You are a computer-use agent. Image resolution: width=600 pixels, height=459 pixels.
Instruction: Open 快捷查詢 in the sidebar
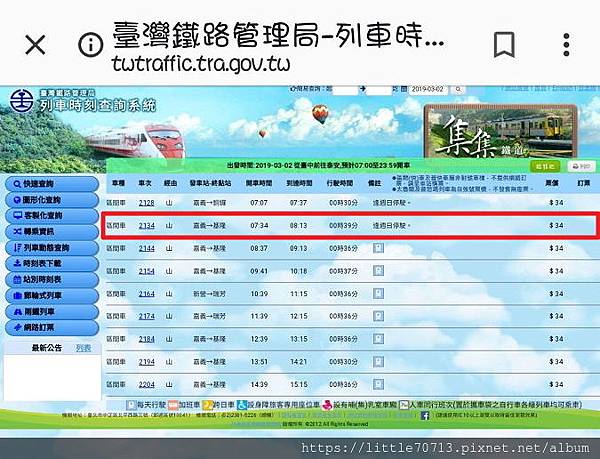[x=52, y=184]
